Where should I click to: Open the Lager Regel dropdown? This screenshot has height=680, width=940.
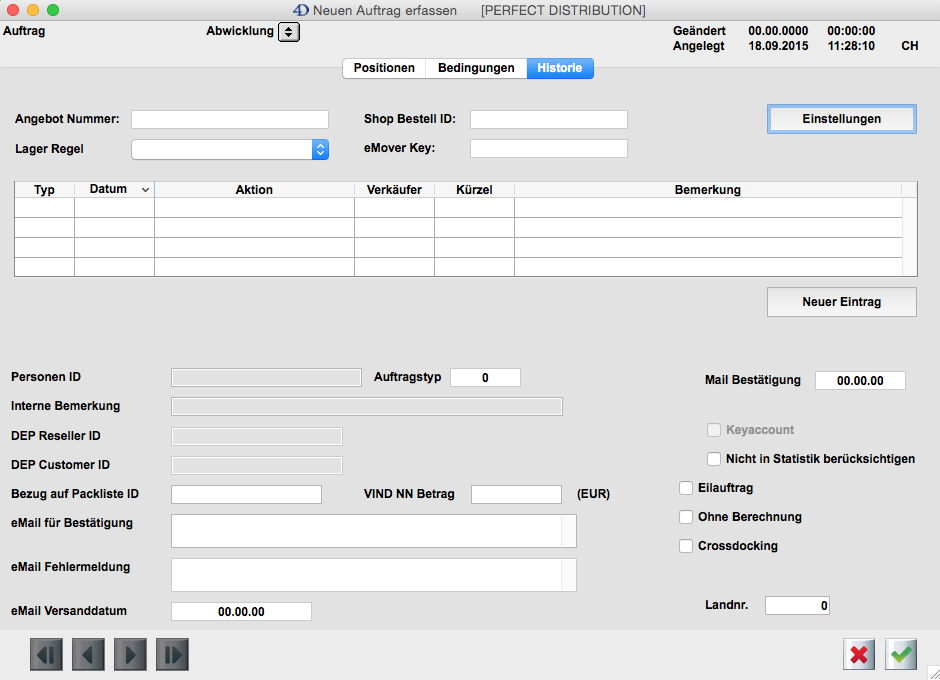click(320, 149)
